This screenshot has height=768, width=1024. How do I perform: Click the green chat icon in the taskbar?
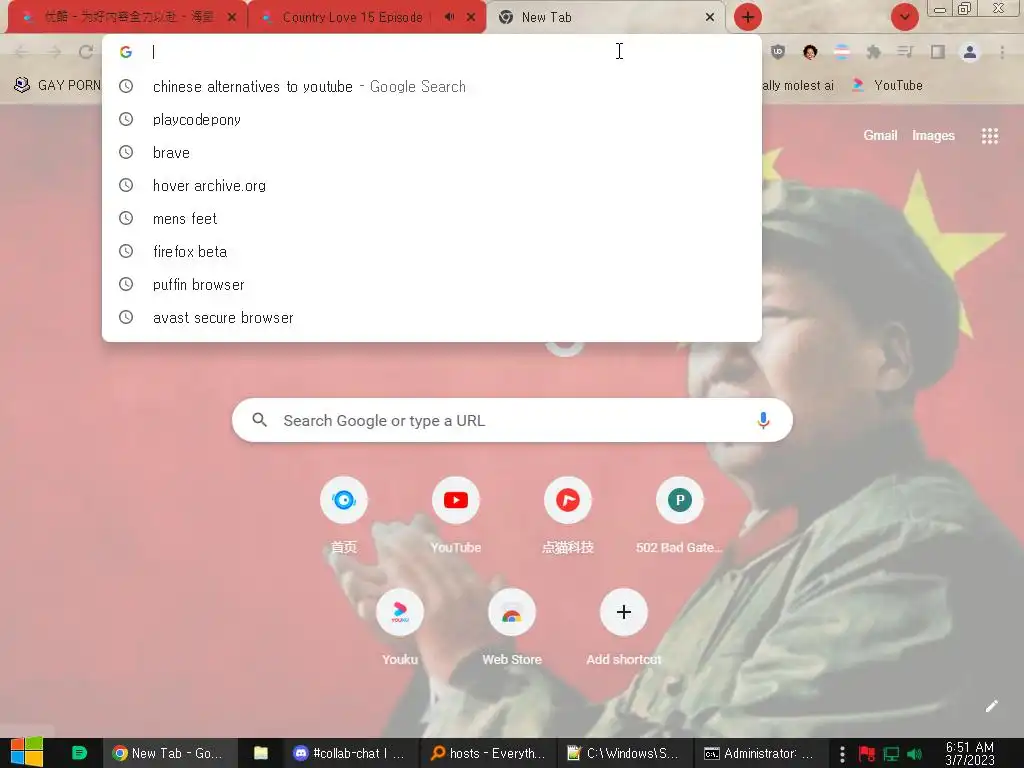[79, 753]
